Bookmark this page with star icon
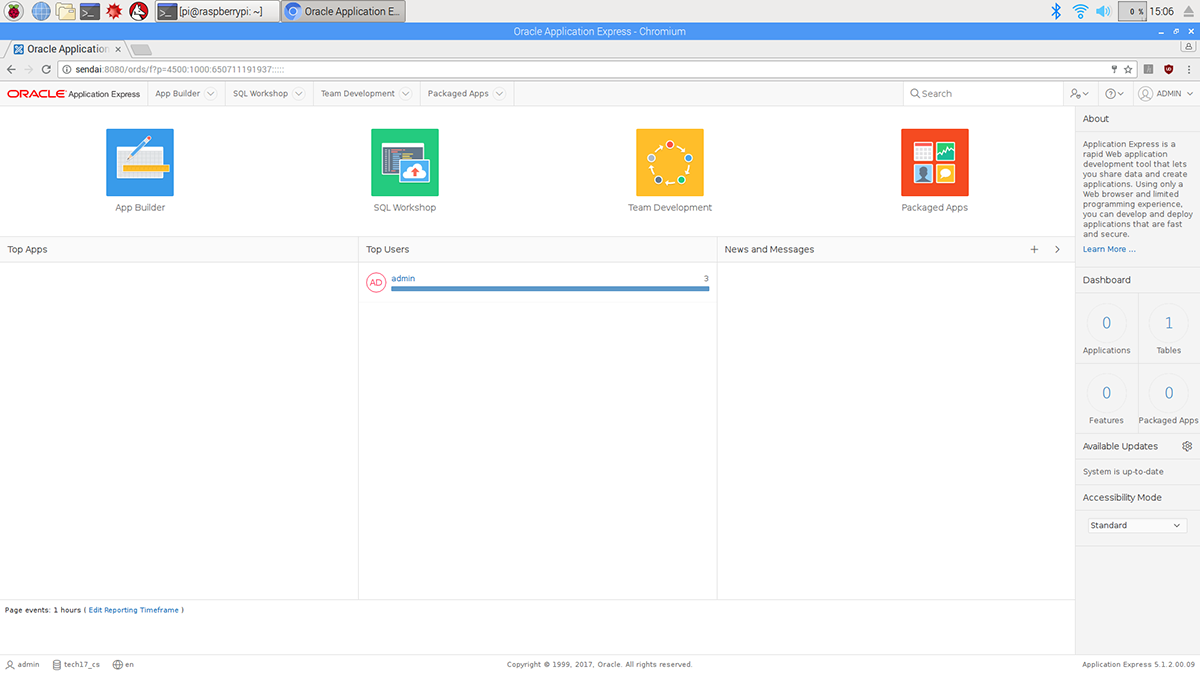 click(1129, 69)
